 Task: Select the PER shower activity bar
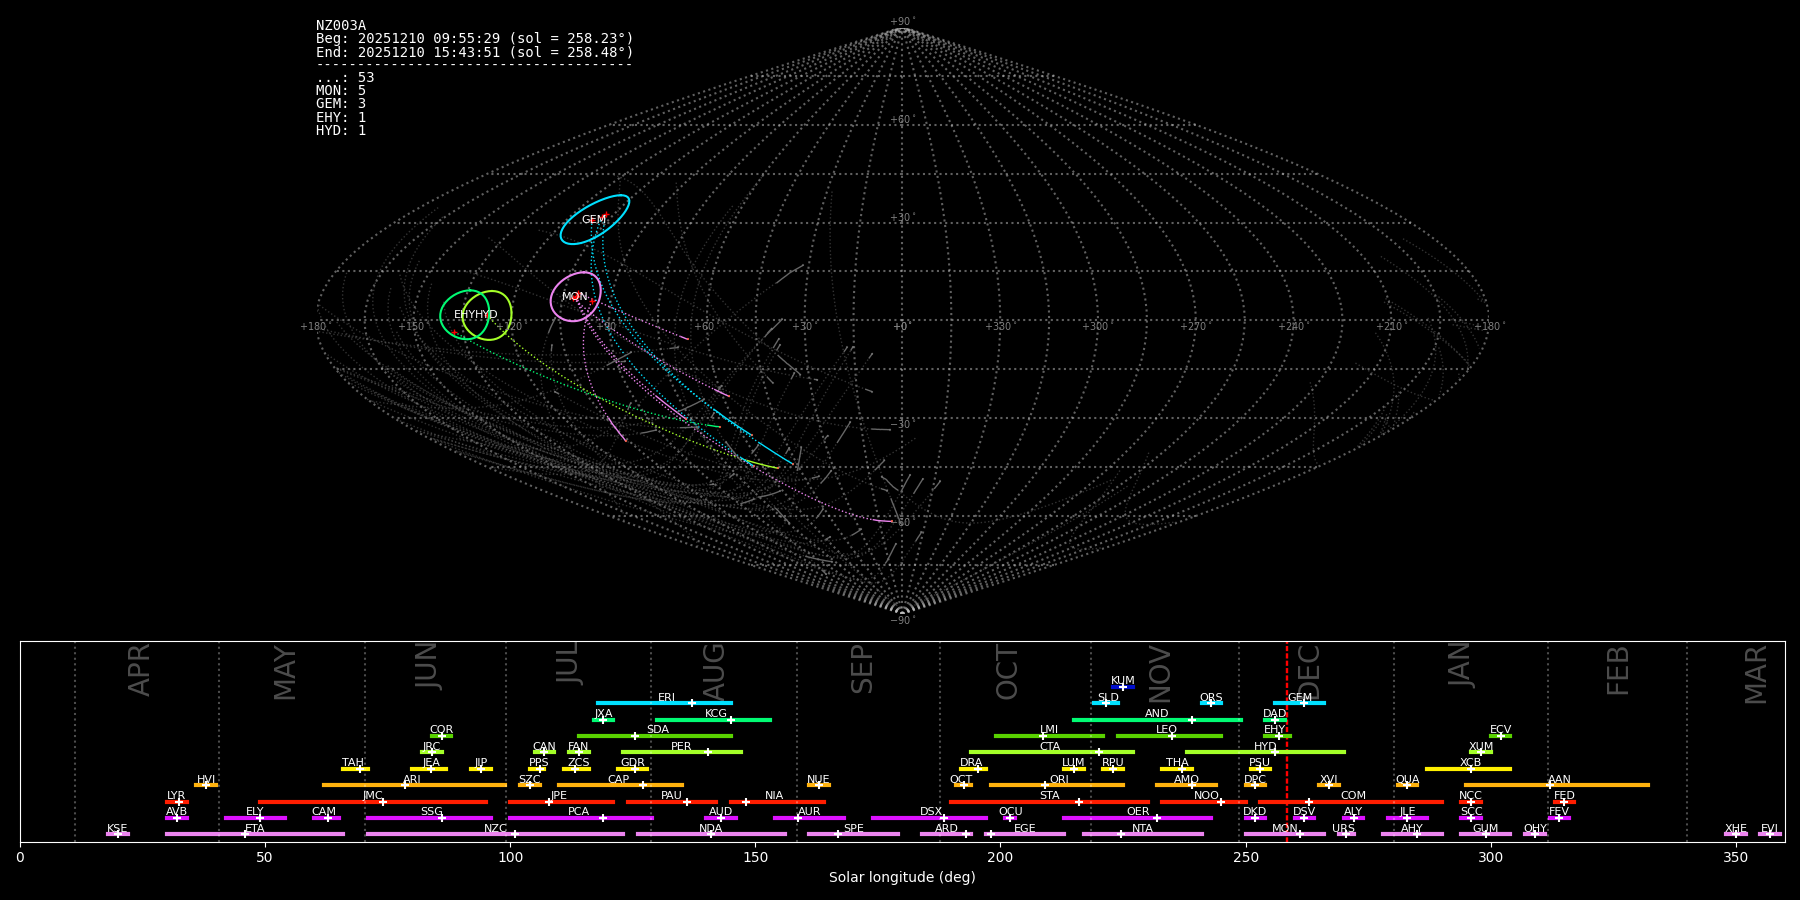click(682, 752)
